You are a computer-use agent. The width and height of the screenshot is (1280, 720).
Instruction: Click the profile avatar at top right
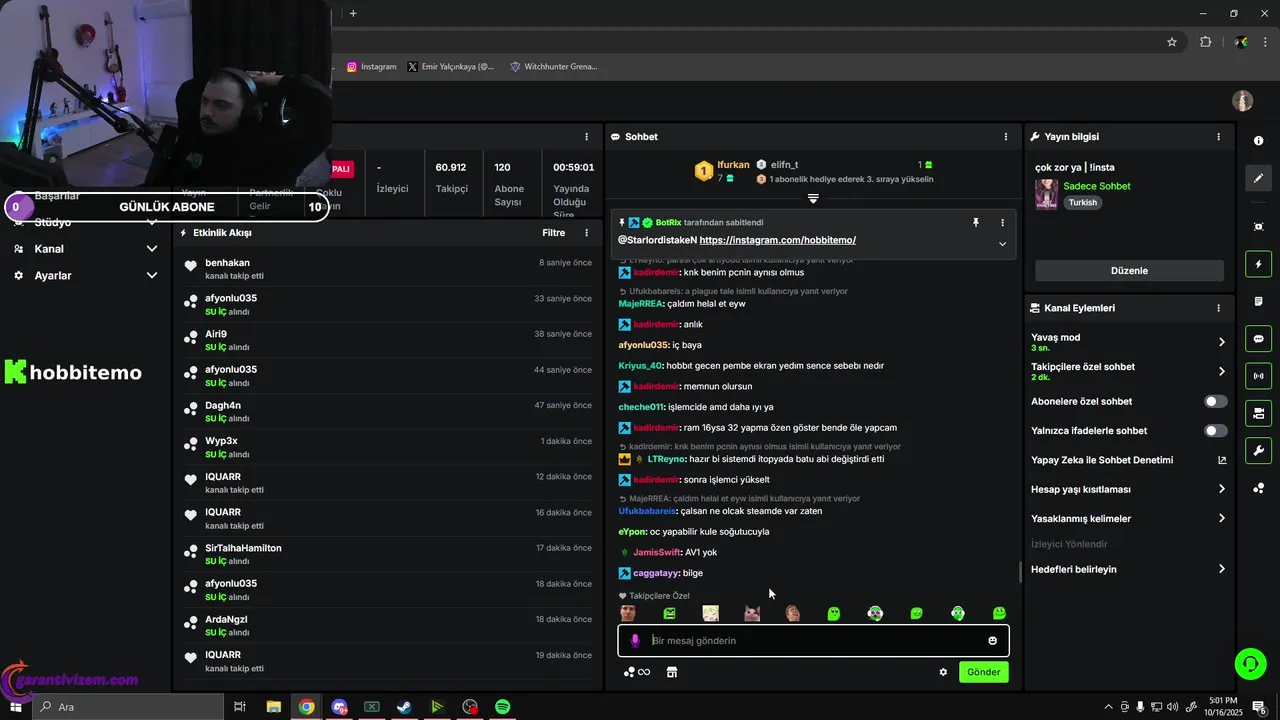tap(1243, 101)
